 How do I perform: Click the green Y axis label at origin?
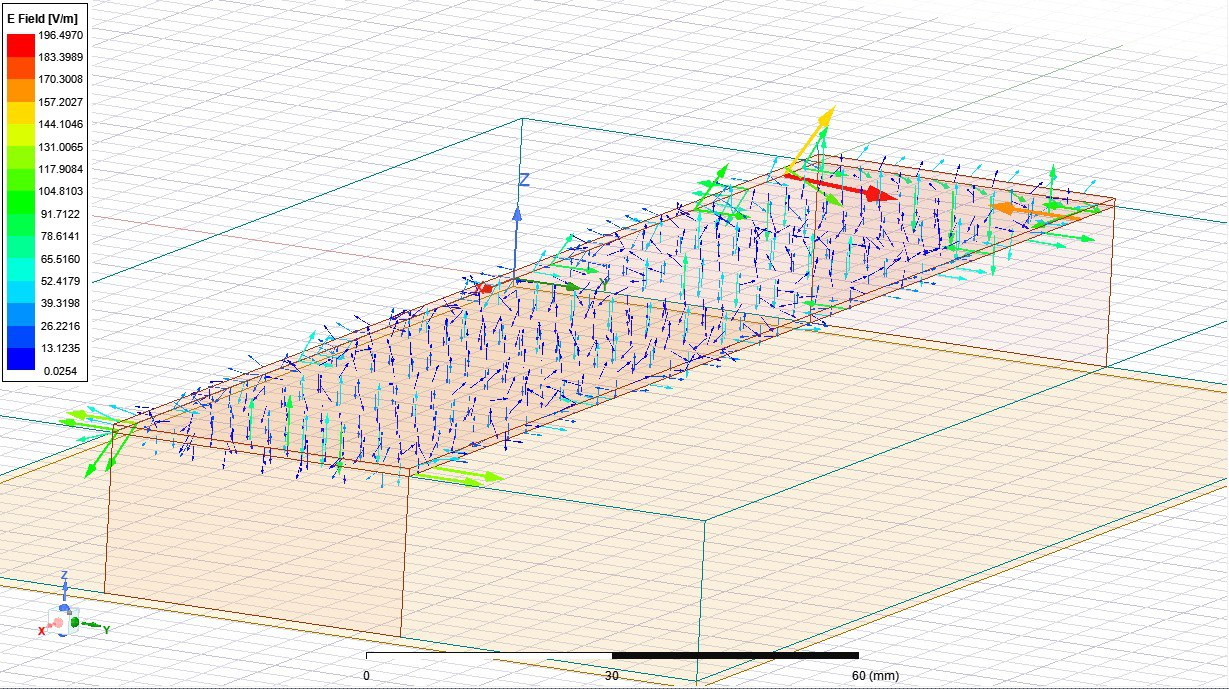[x=604, y=285]
